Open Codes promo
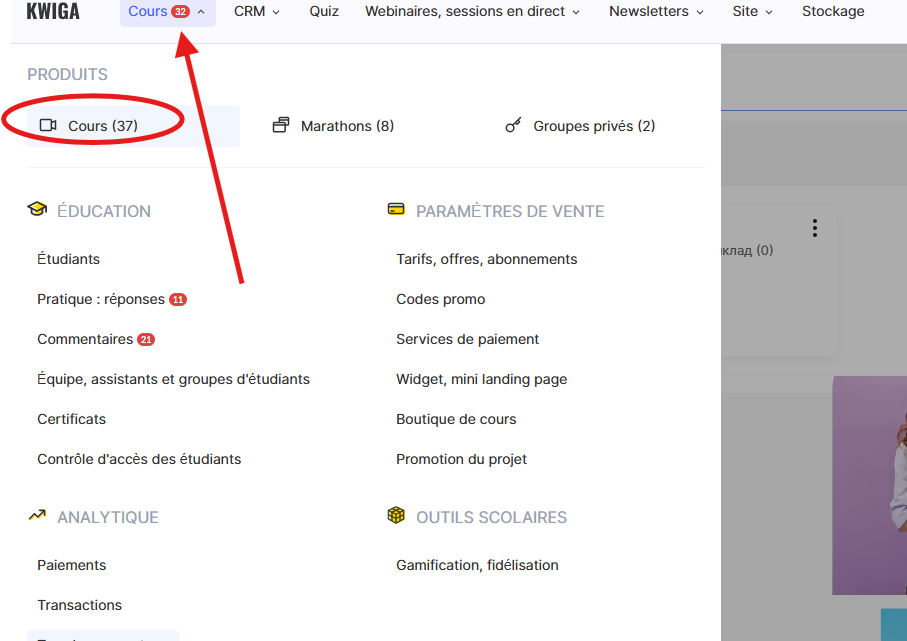 click(441, 299)
